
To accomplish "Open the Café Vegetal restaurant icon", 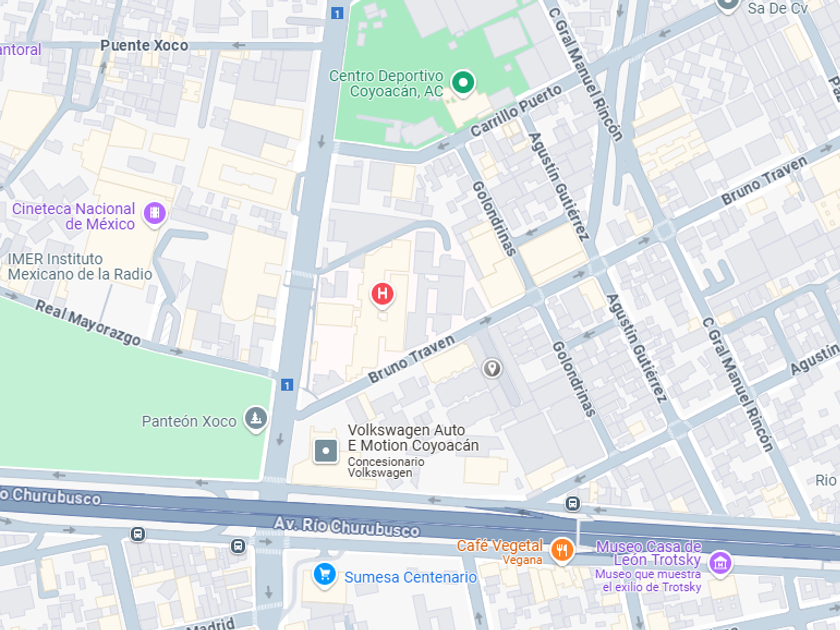I will coord(562,550).
